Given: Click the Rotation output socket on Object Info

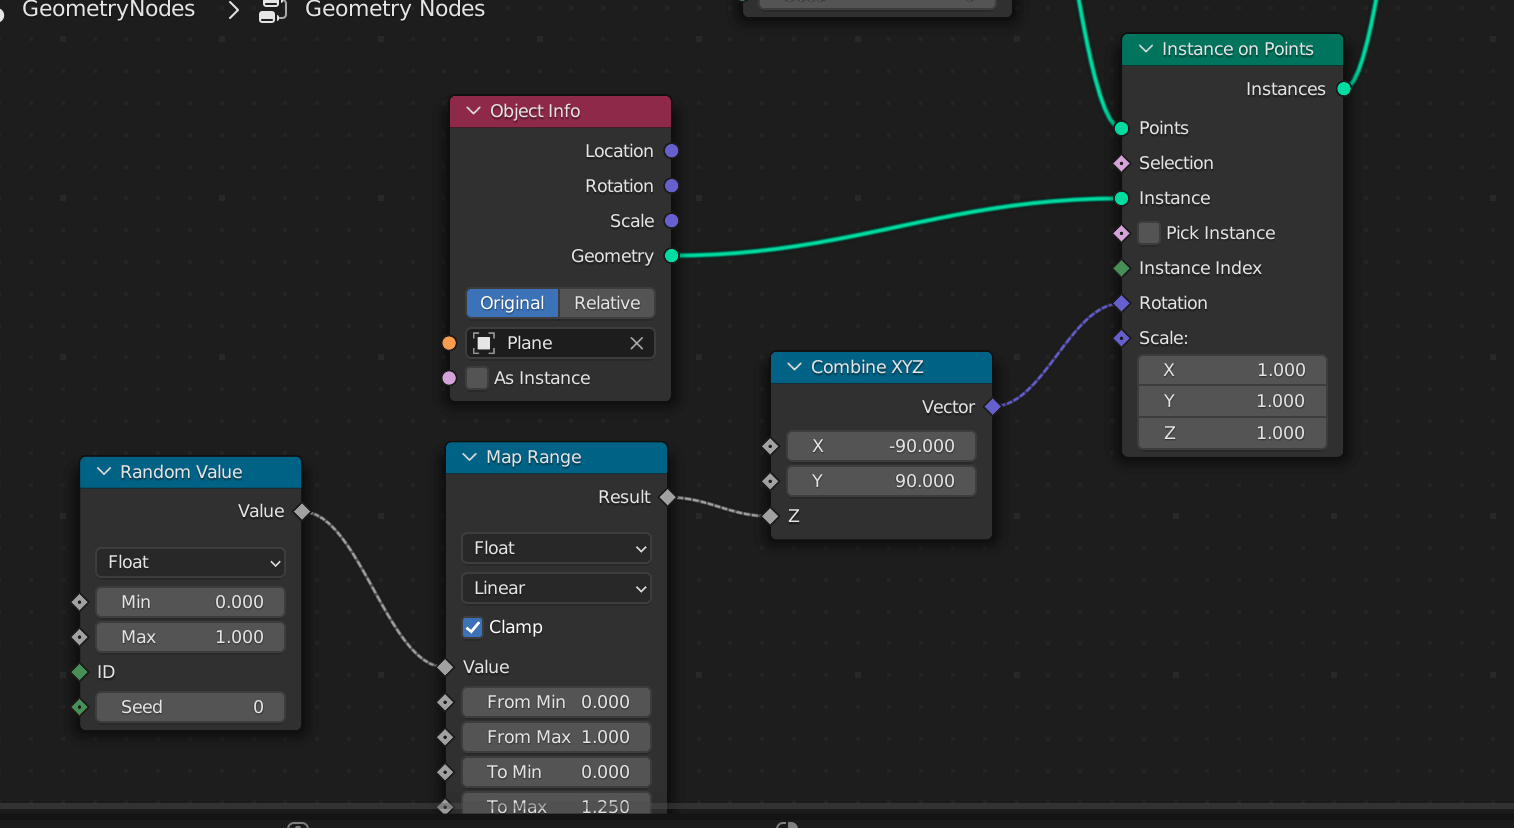Looking at the screenshot, I should click(672, 186).
